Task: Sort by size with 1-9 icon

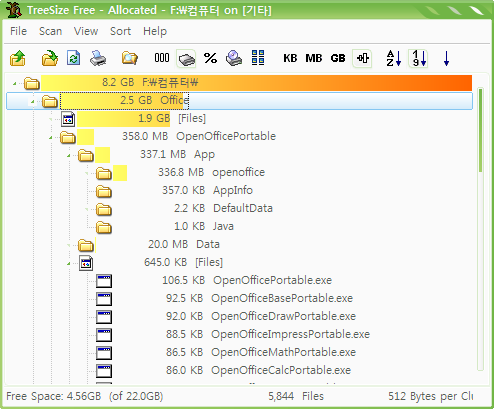Action: pyautogui.click(x=418, y=59)
